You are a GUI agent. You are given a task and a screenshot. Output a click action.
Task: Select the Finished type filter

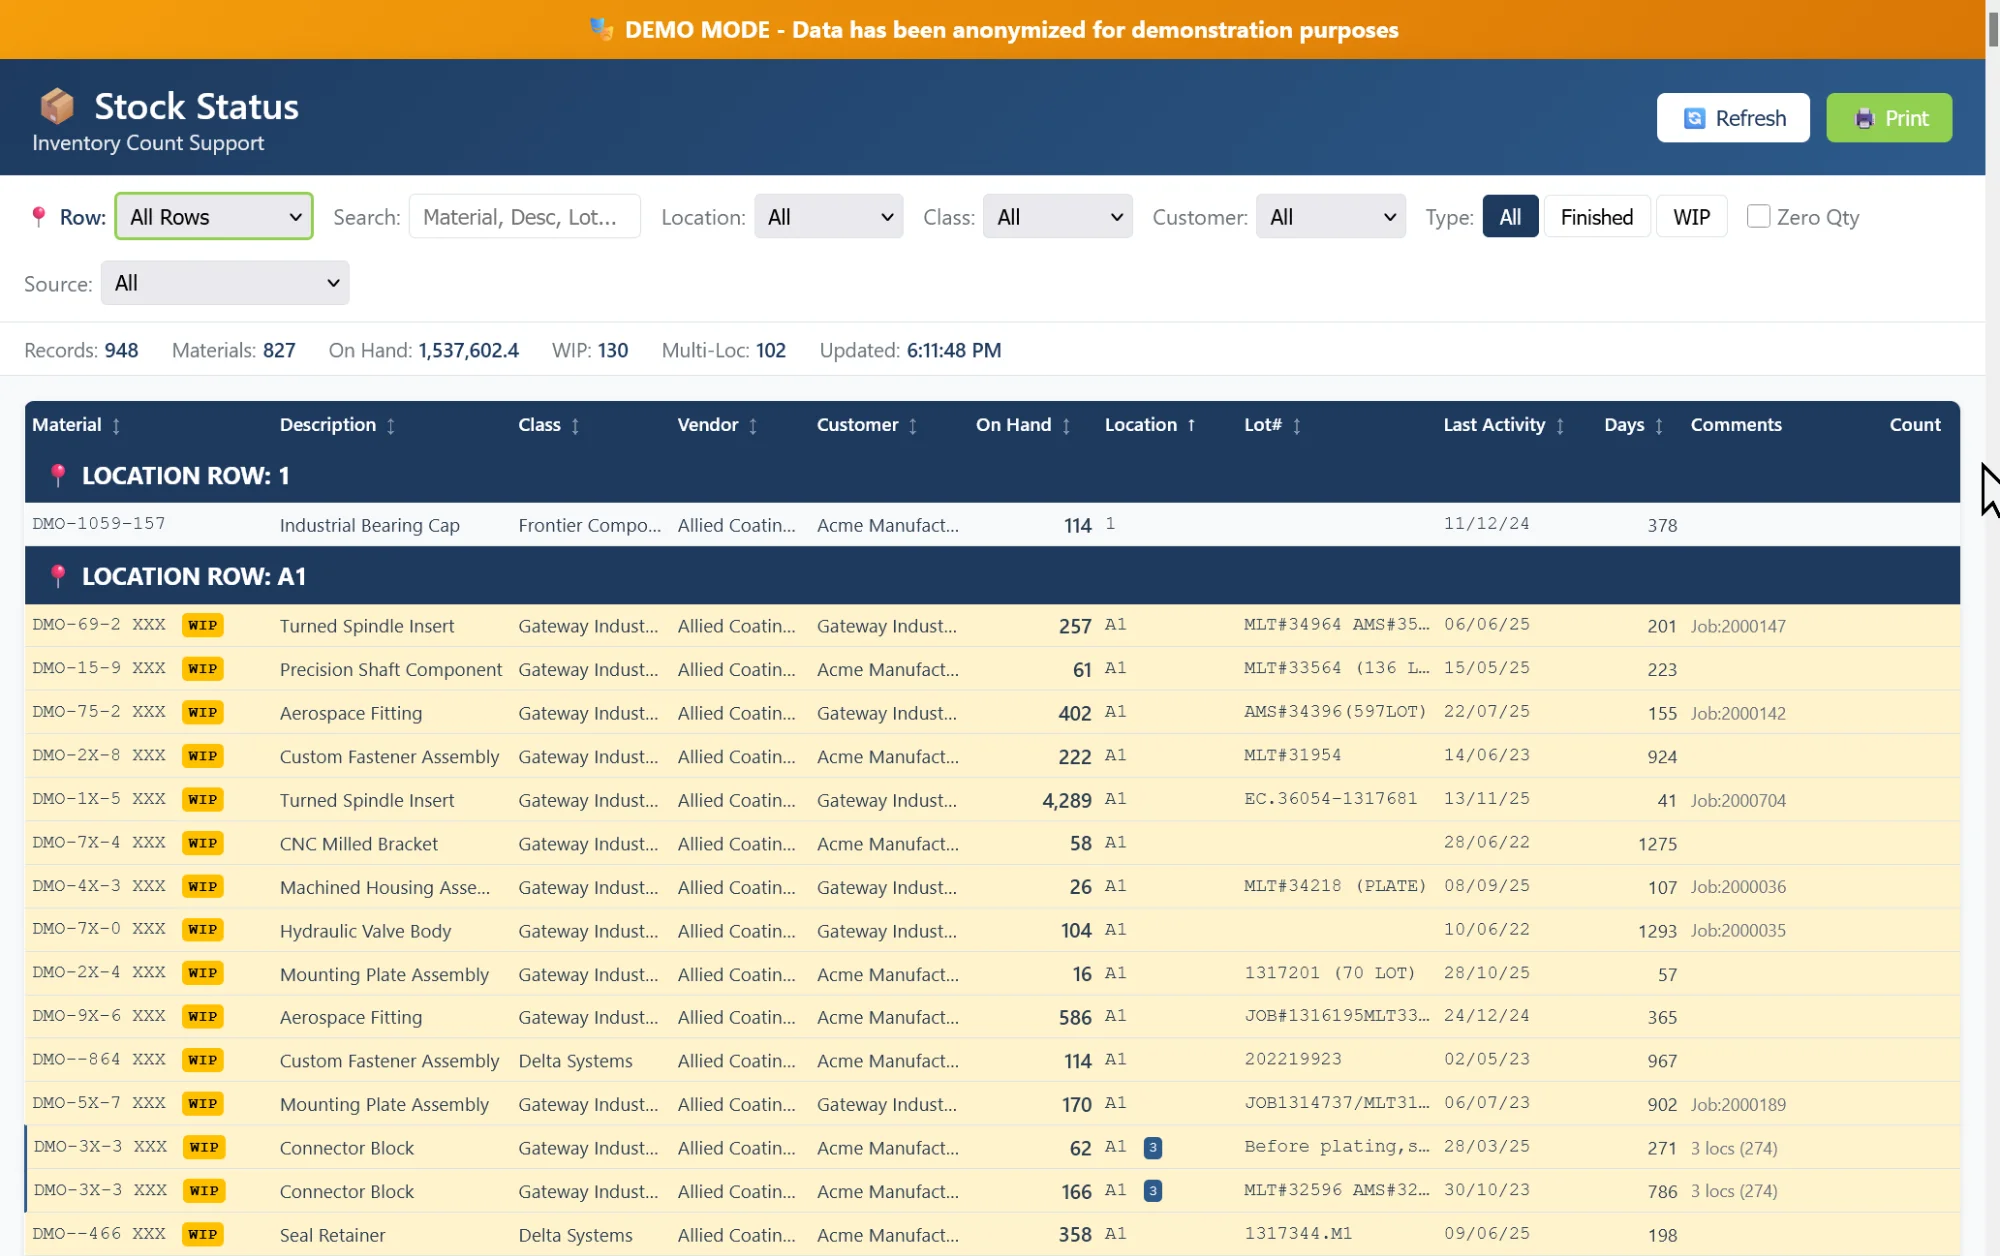coord(1596,217)
